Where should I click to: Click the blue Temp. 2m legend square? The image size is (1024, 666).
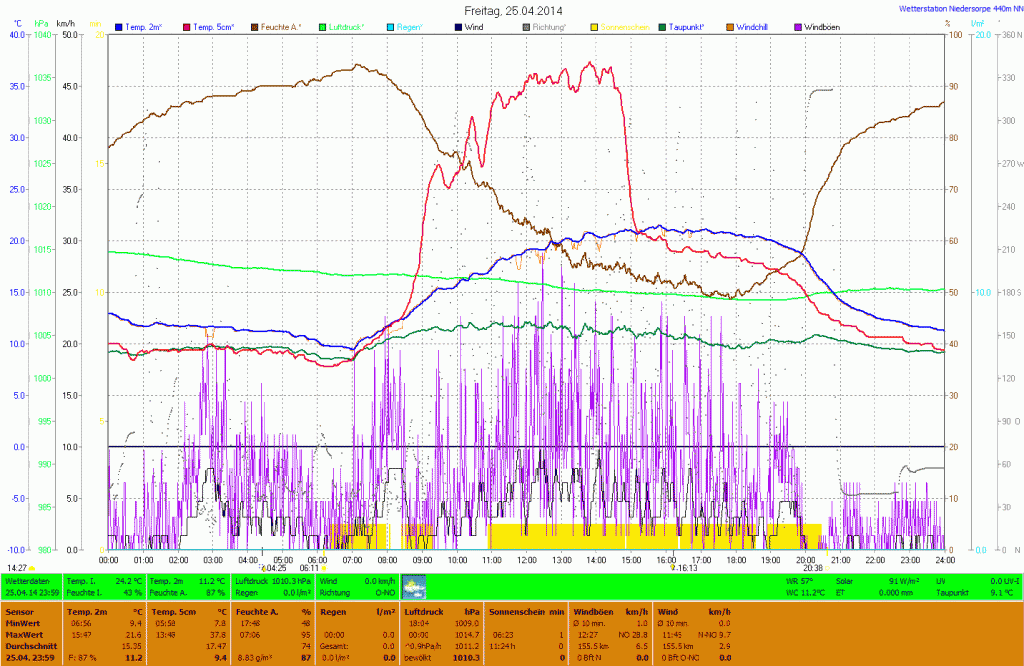pos(119,25)
